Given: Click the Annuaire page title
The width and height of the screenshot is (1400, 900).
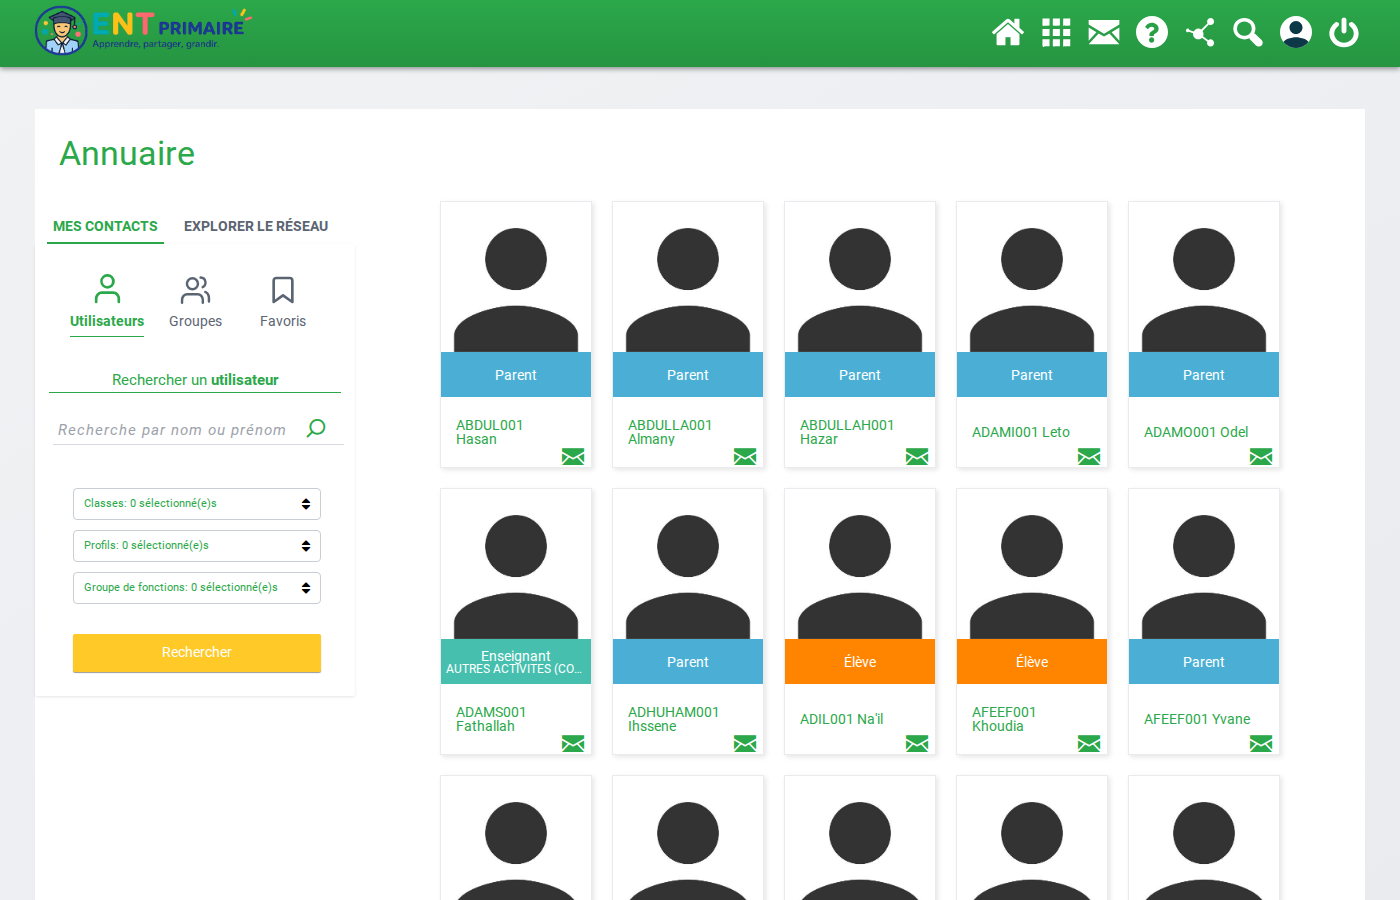Looking at the screenshot, I should point(127,154).
